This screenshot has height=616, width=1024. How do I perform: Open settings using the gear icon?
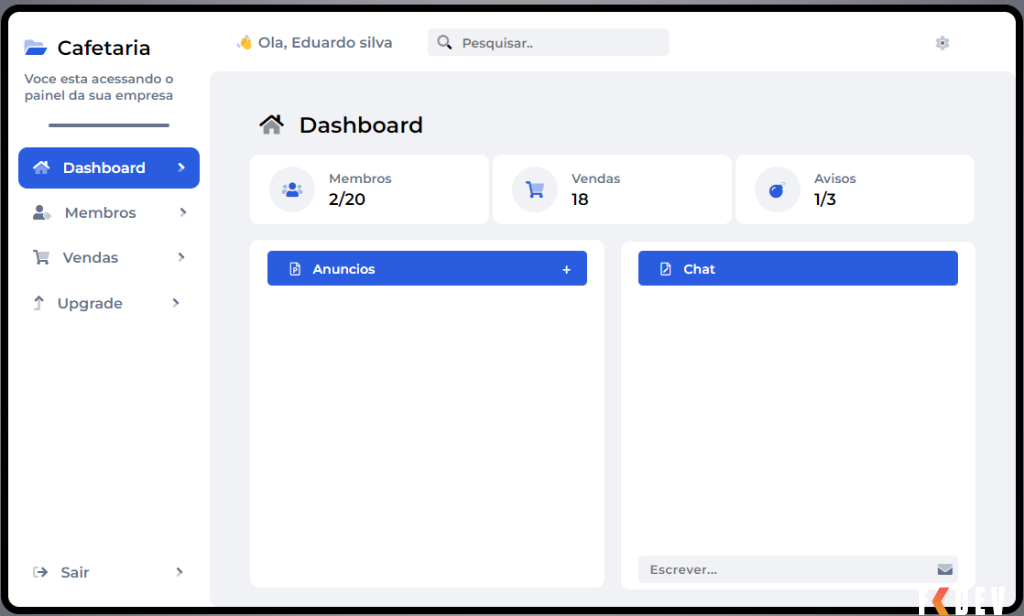coord(941,43)
